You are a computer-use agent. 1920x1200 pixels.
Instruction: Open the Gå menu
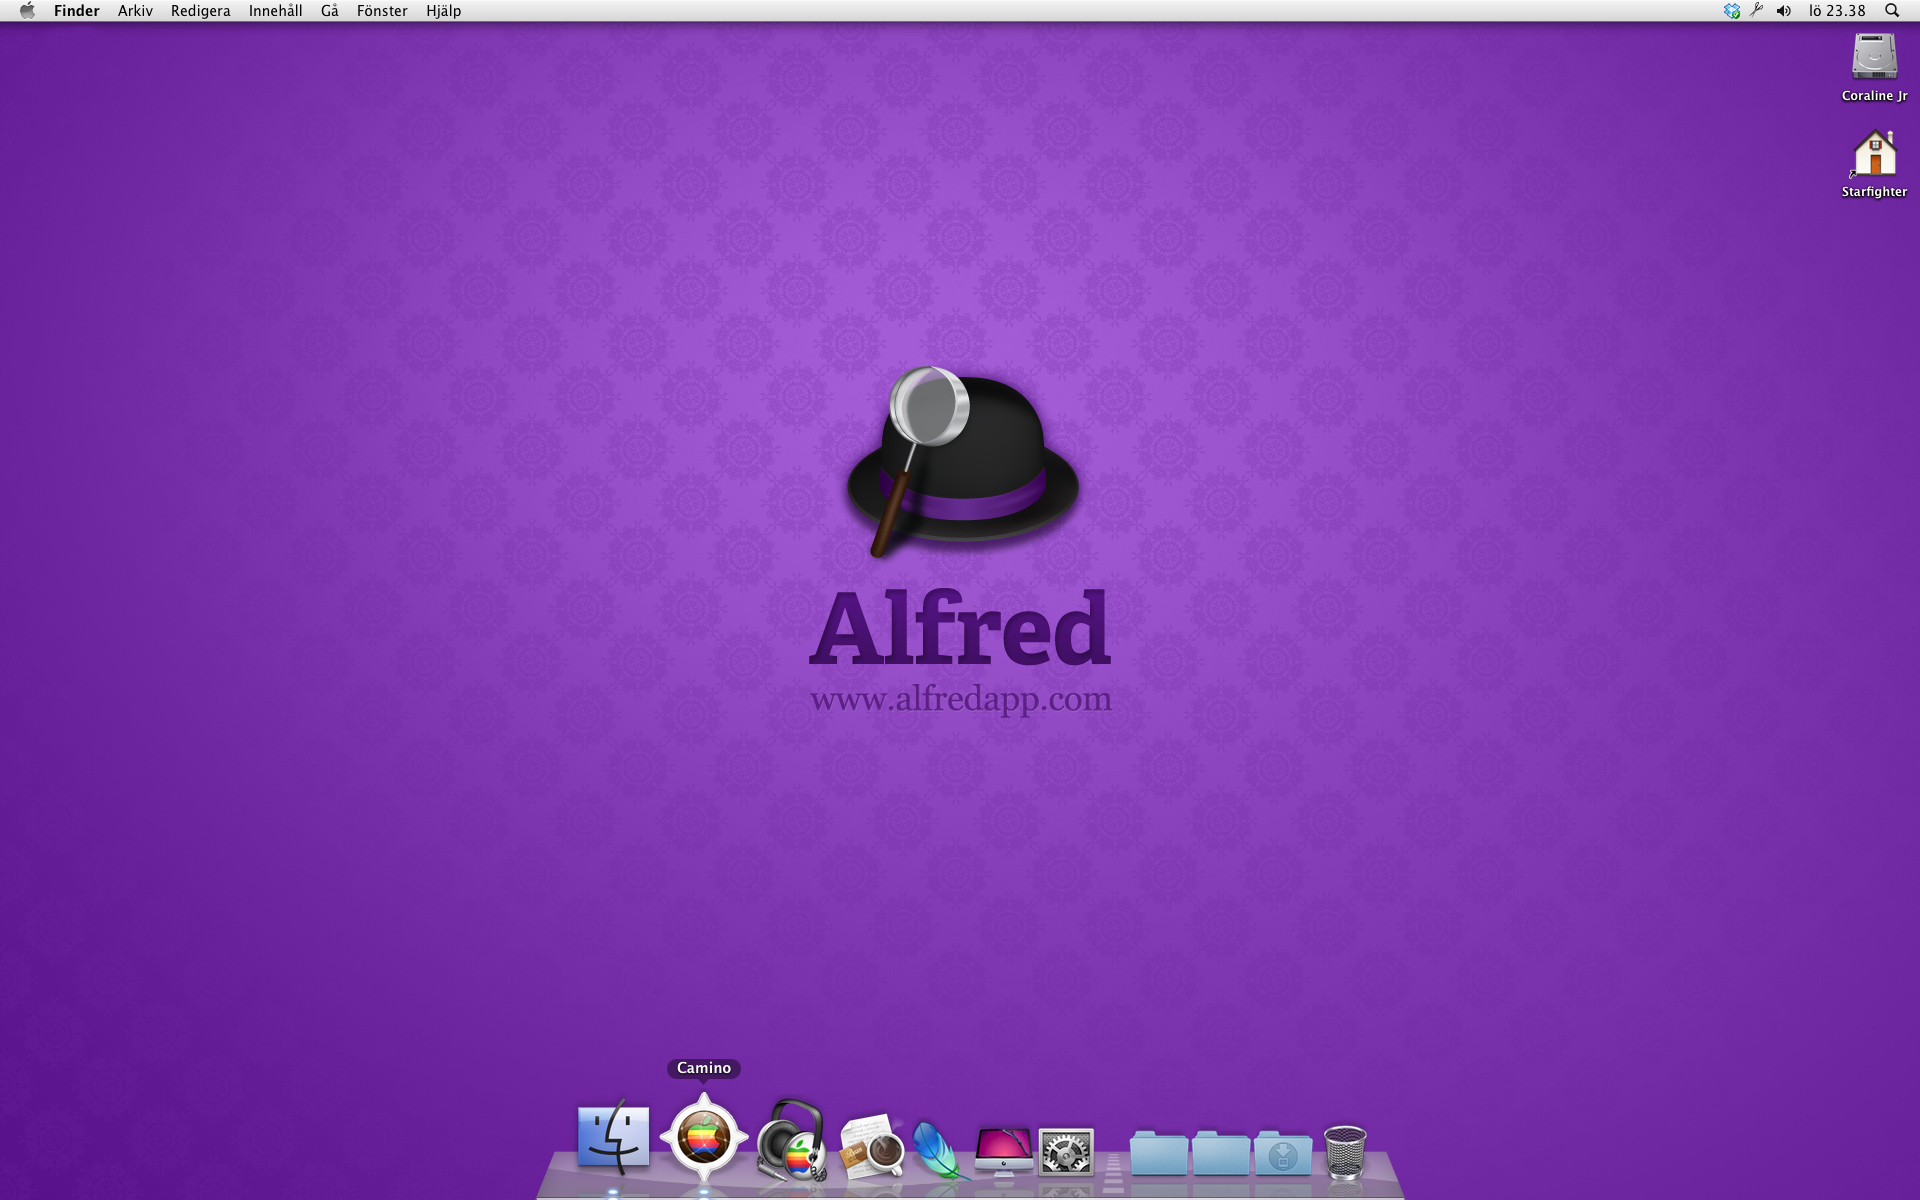[x=329, y=11]
